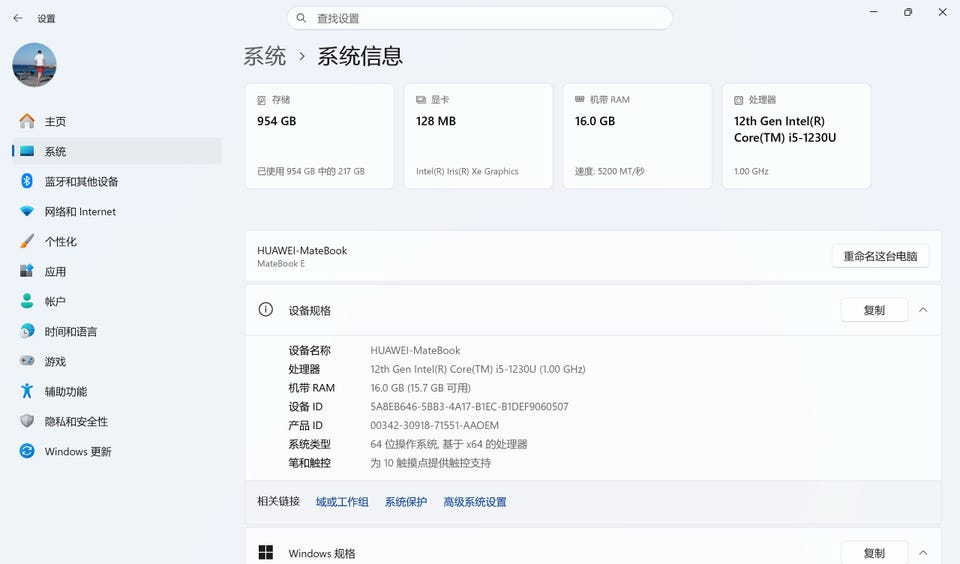
Task: Click the MateBook E model text
Action: (x=281, y=263)
